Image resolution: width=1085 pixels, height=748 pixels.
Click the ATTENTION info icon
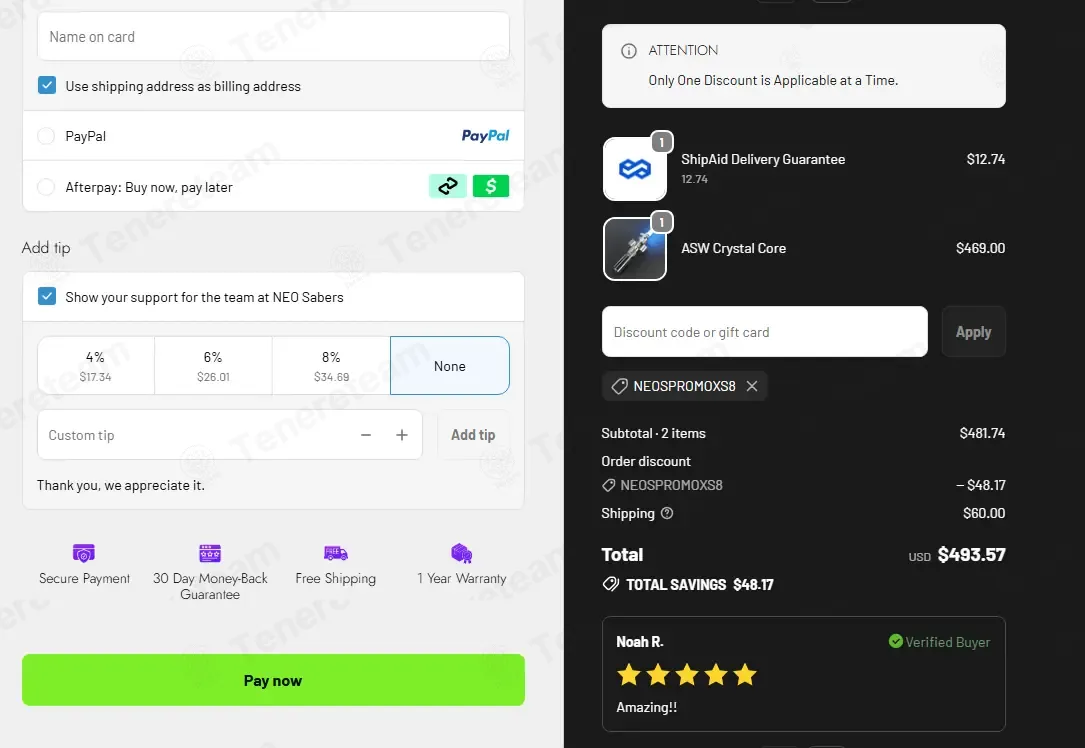click(x=629, y=51)
